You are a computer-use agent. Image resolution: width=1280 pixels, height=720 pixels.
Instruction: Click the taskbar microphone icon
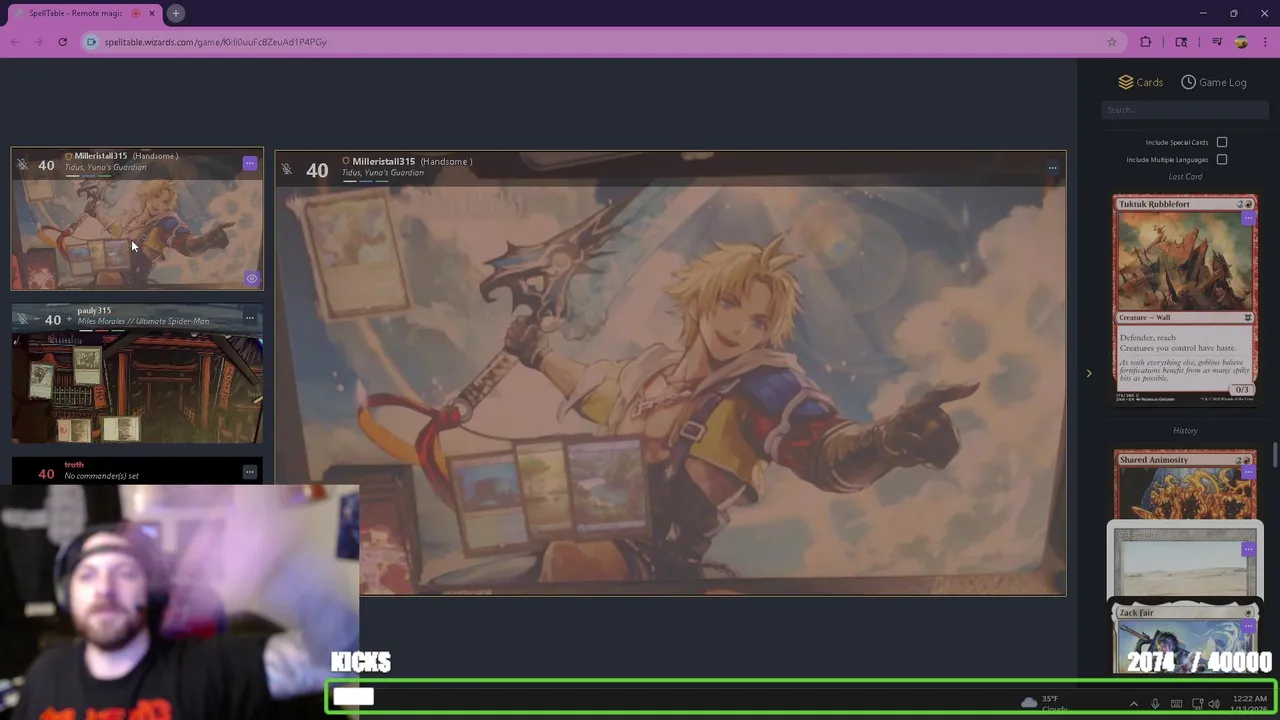coord(1155,704)
